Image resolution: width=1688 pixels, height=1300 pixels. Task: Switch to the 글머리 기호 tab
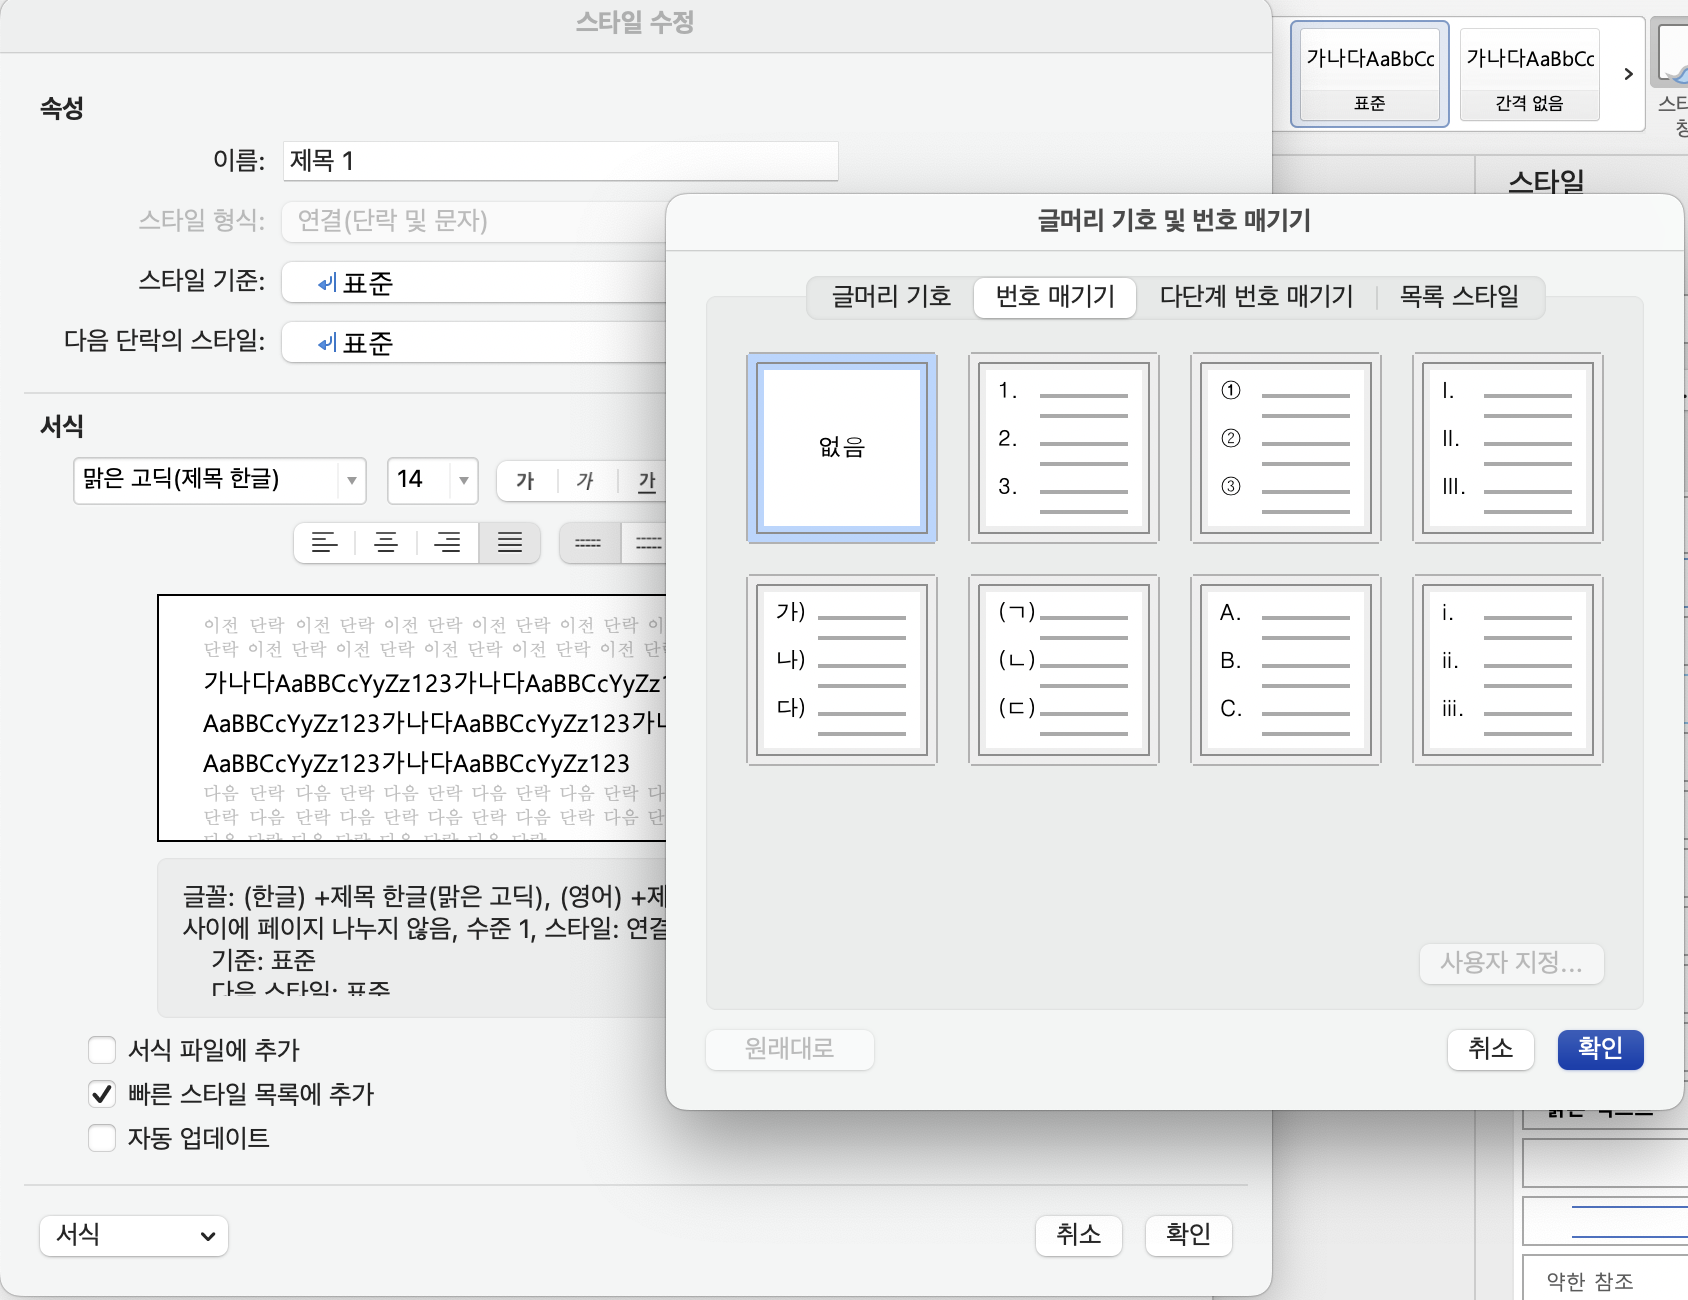pyautogui.click(x=891, y=297)
